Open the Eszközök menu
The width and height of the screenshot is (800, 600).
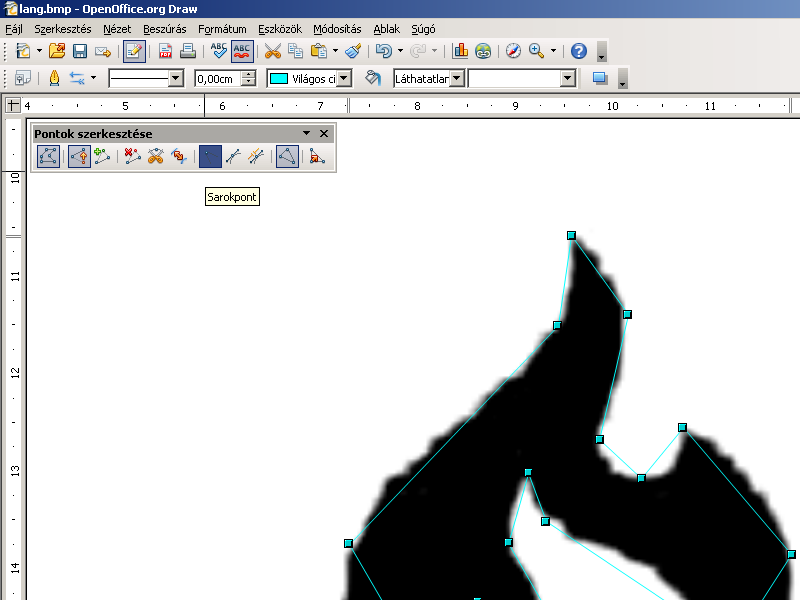tap(280, 29)
